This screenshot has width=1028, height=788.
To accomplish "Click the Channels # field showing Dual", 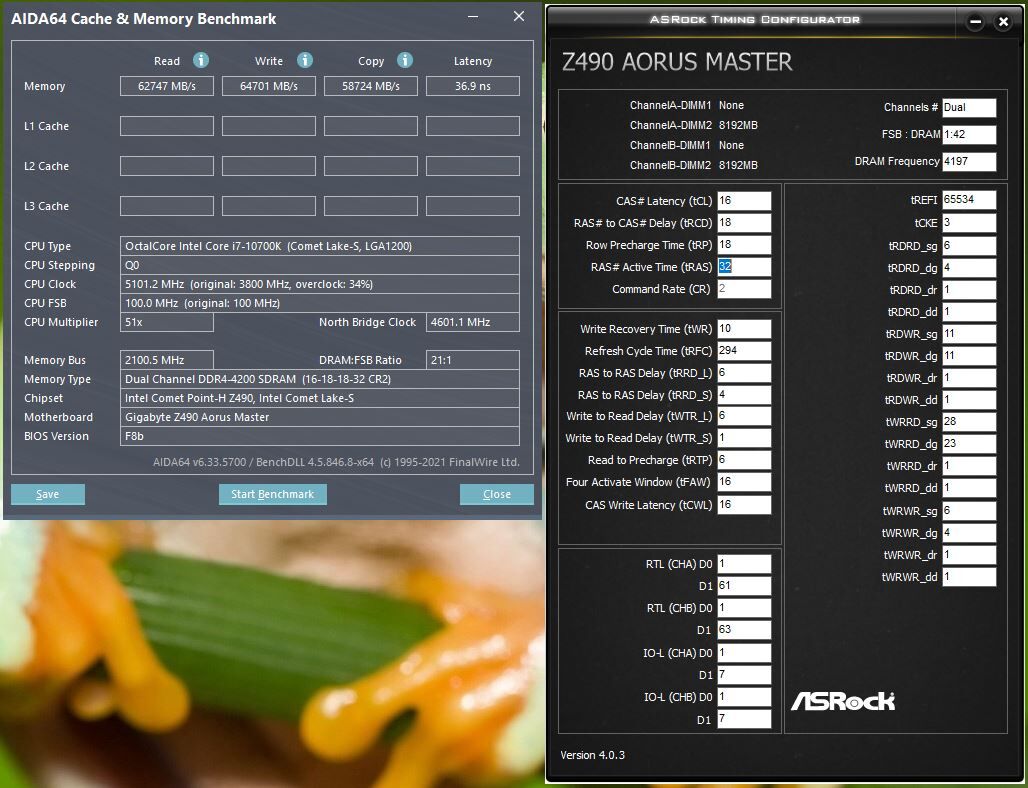I will pos(969,108).
